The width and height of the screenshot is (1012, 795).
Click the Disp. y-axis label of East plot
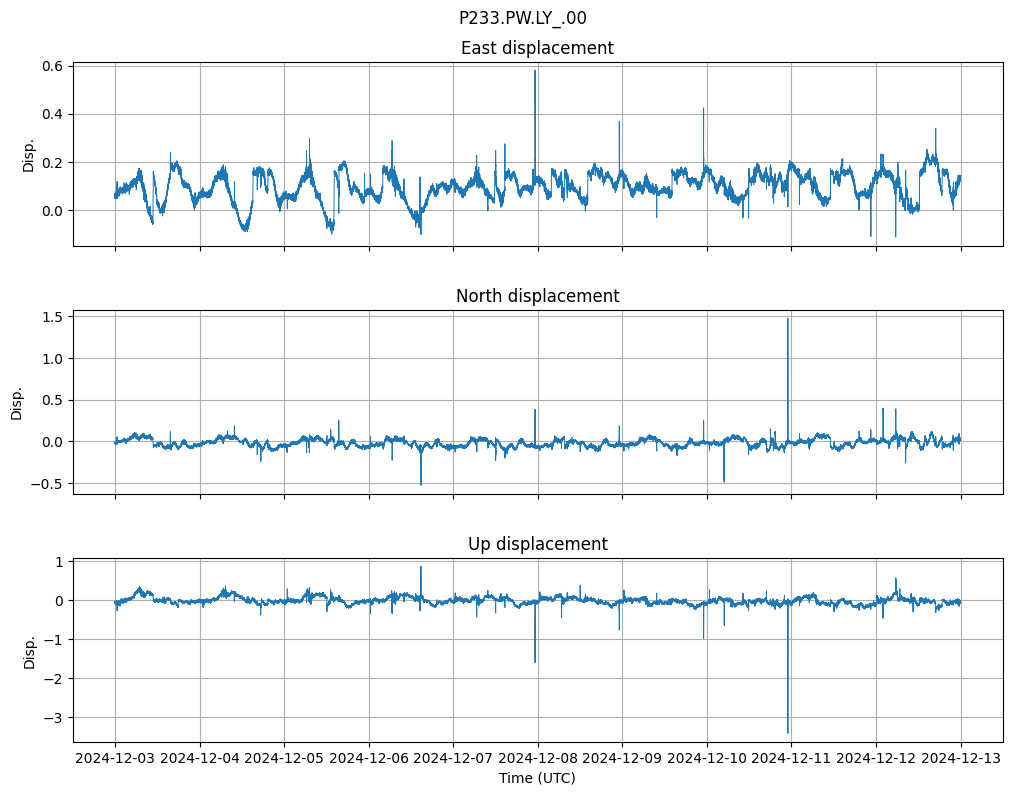coord(28,155)
